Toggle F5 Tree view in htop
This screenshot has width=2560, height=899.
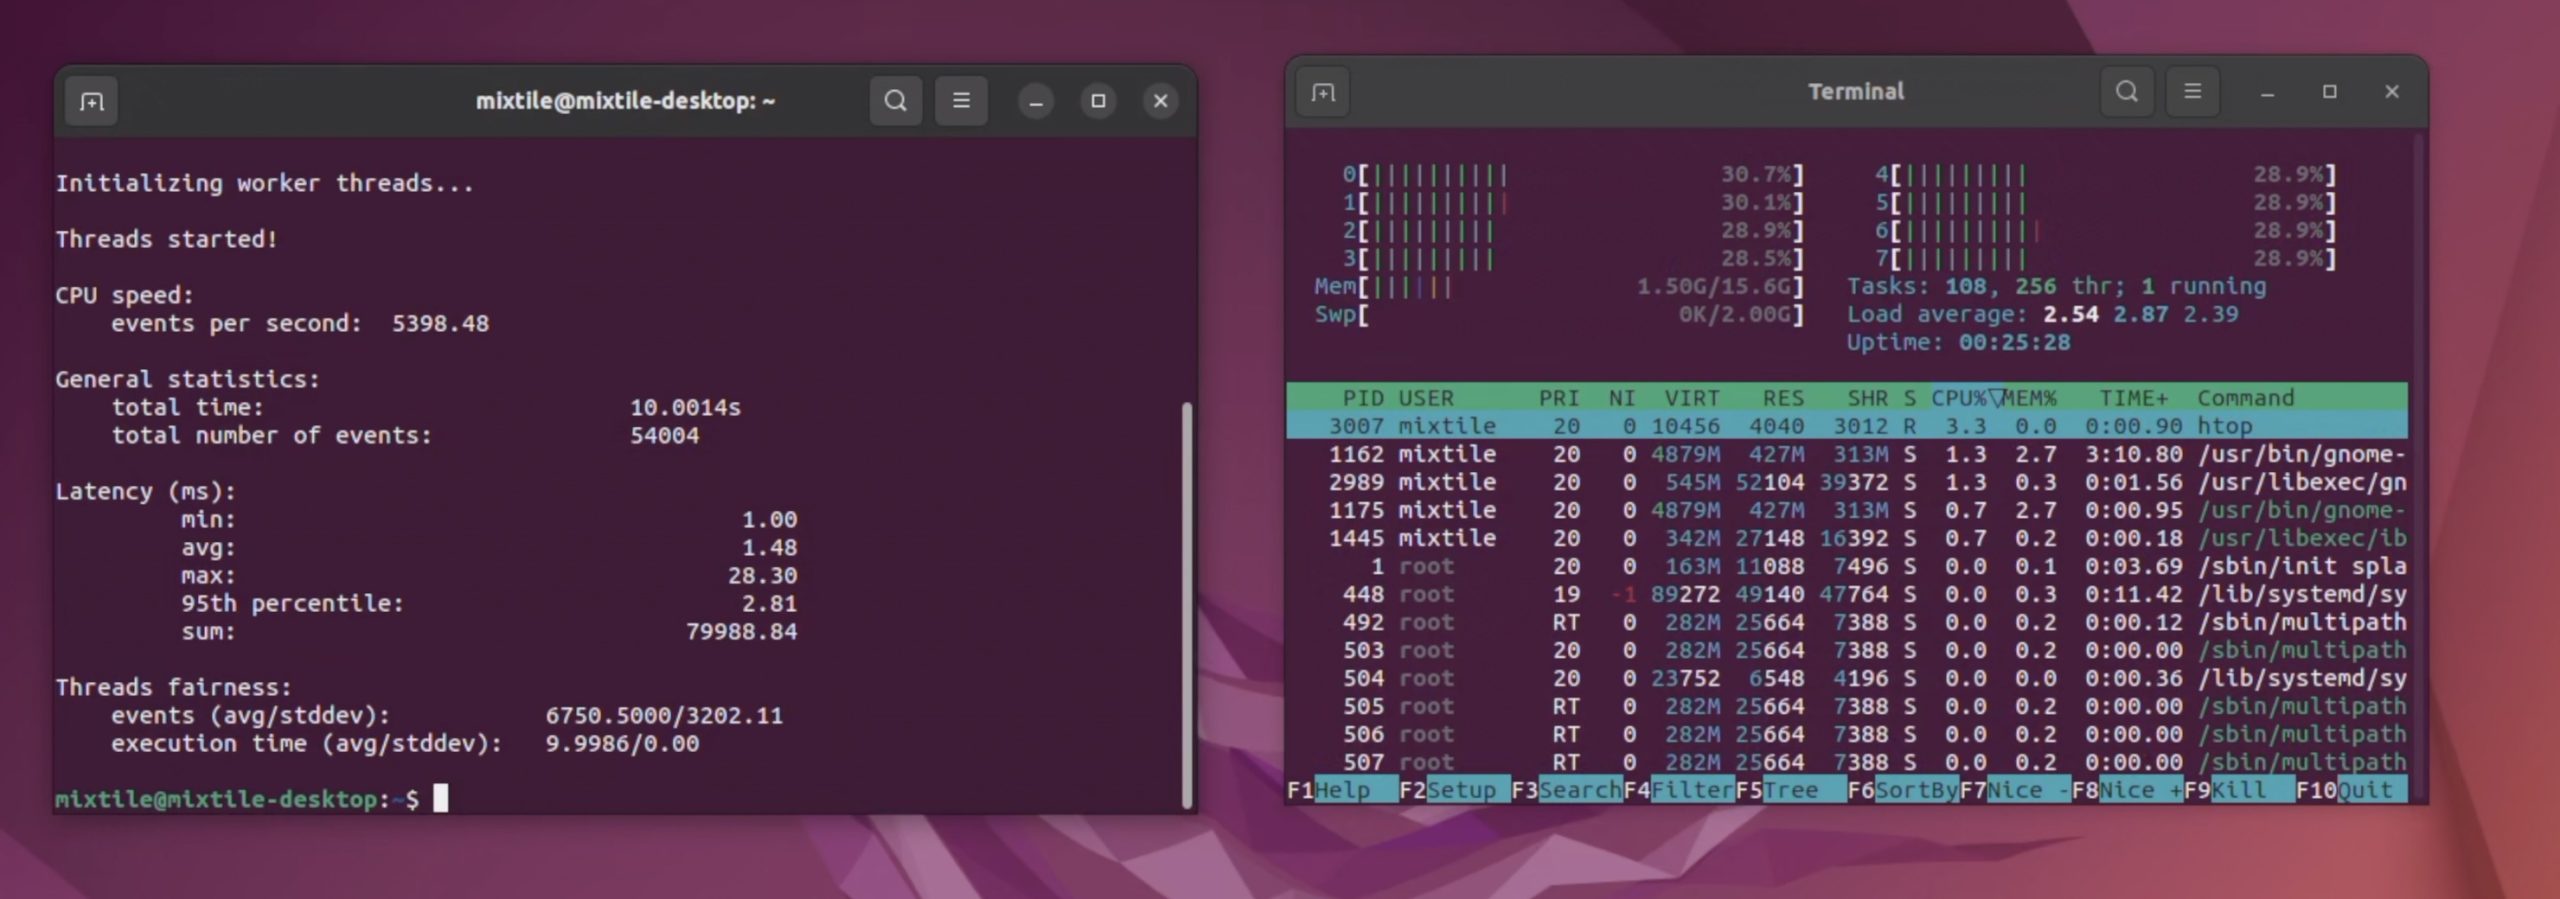[1790, 790]
